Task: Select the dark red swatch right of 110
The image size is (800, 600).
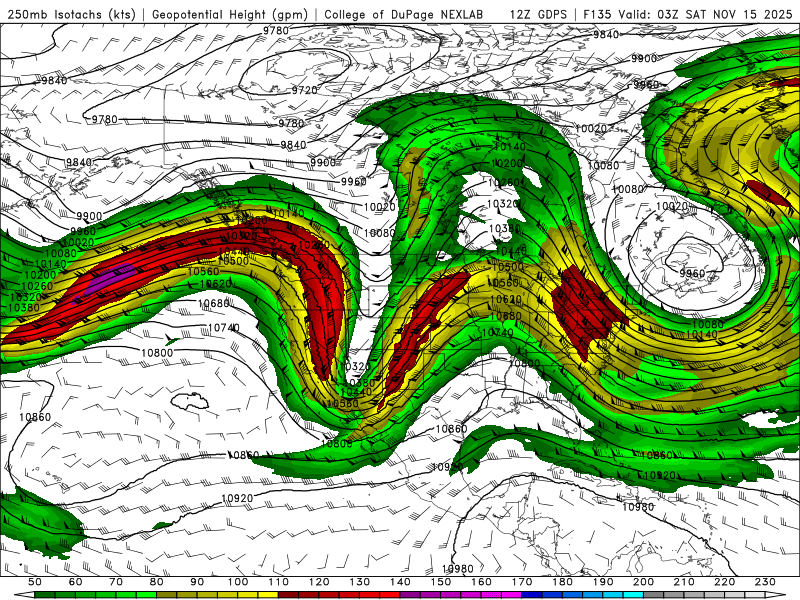Action: click(288, 595)
